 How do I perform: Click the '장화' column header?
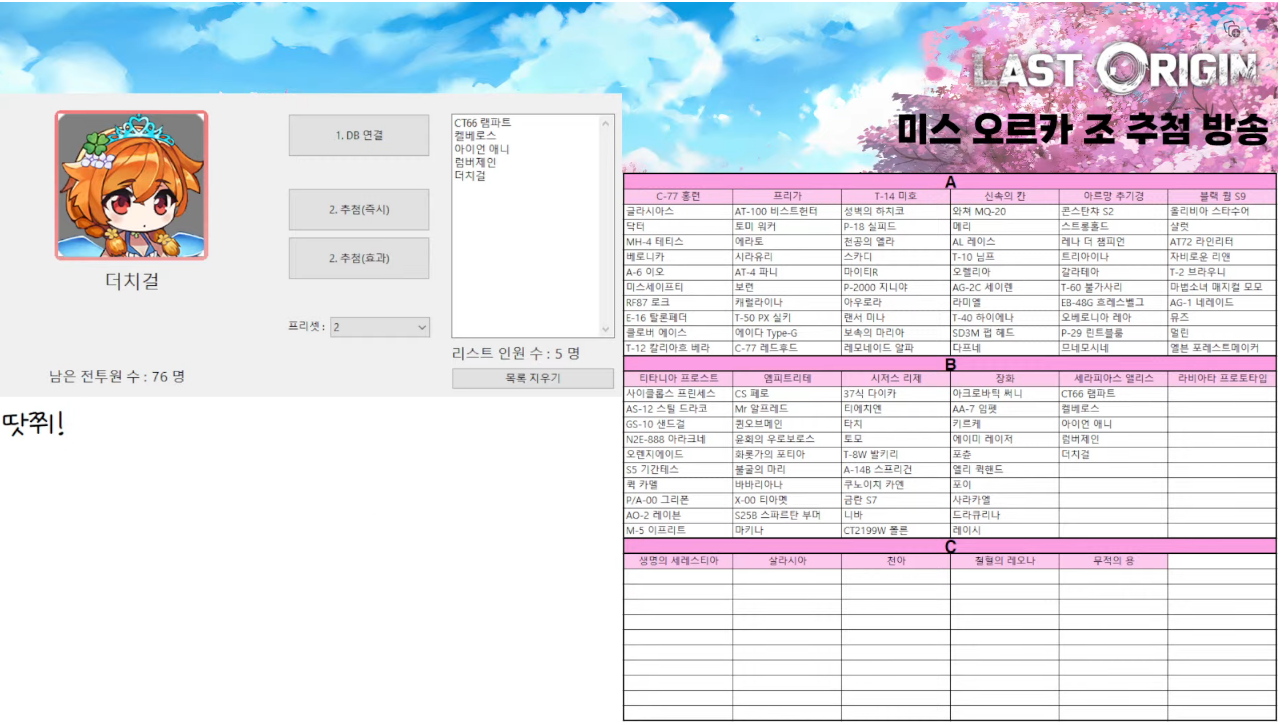1005,378
